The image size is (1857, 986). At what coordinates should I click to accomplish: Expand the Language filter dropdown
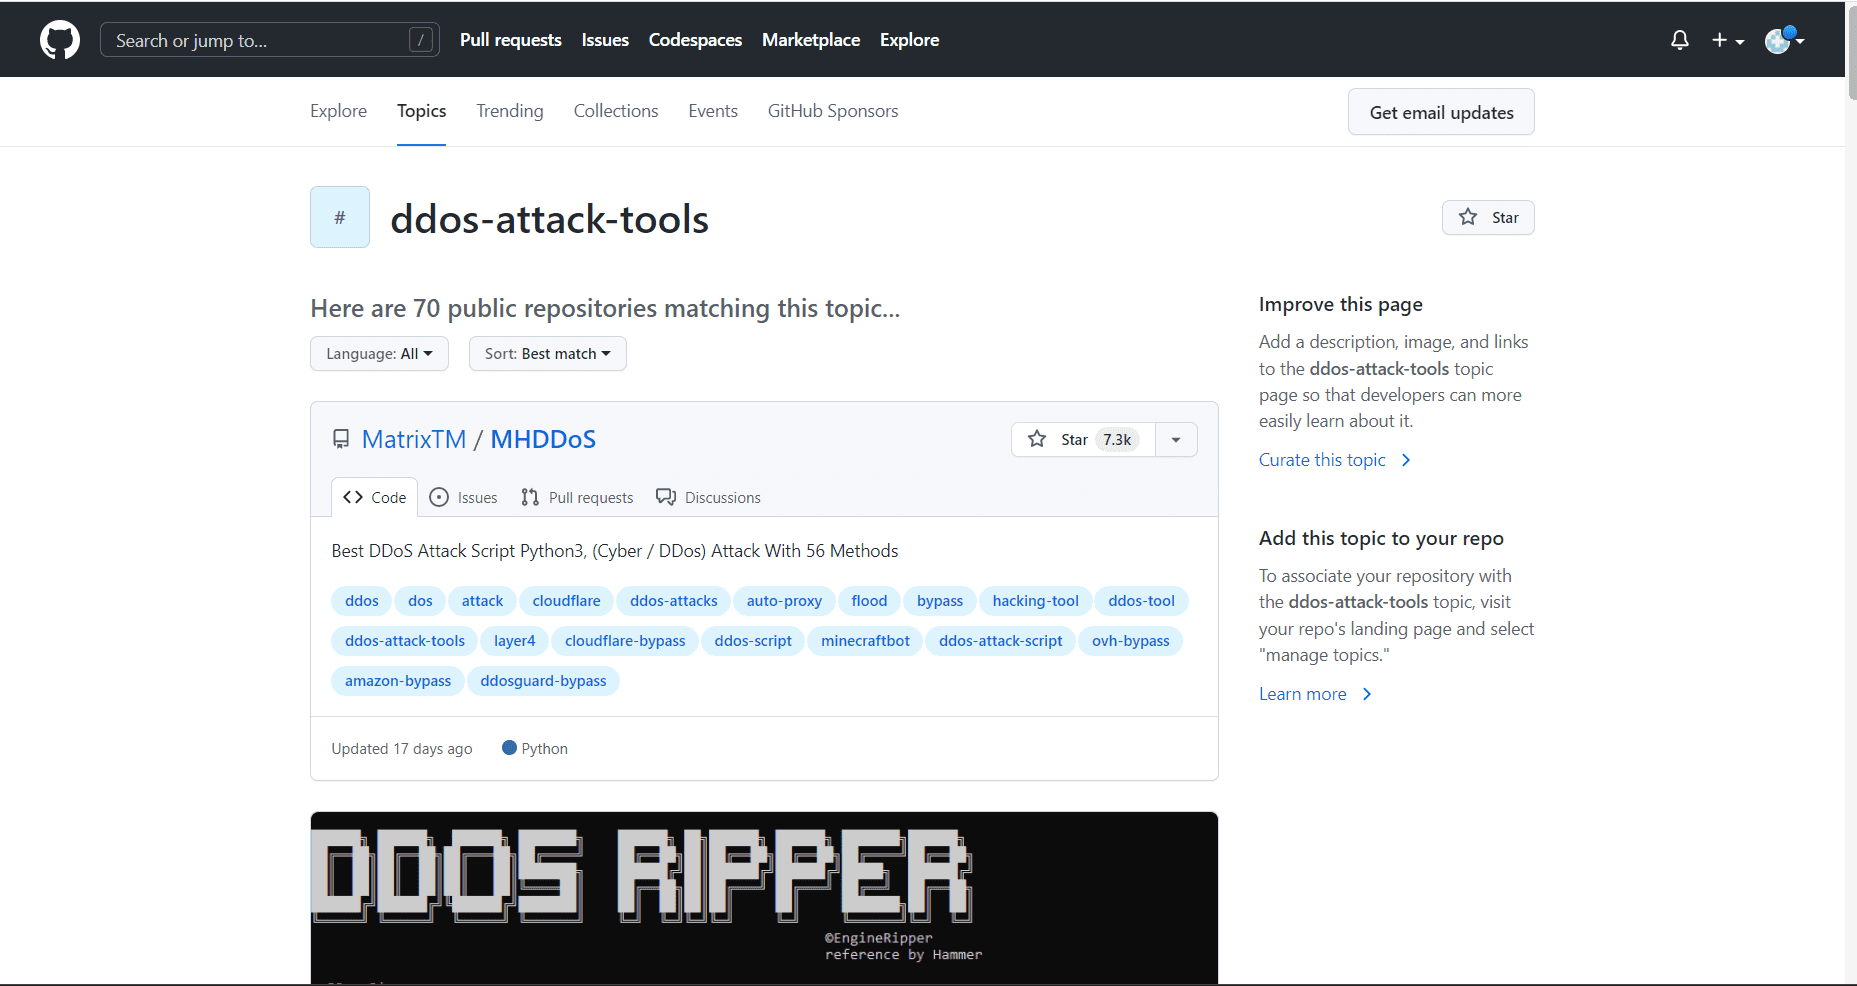379,354
